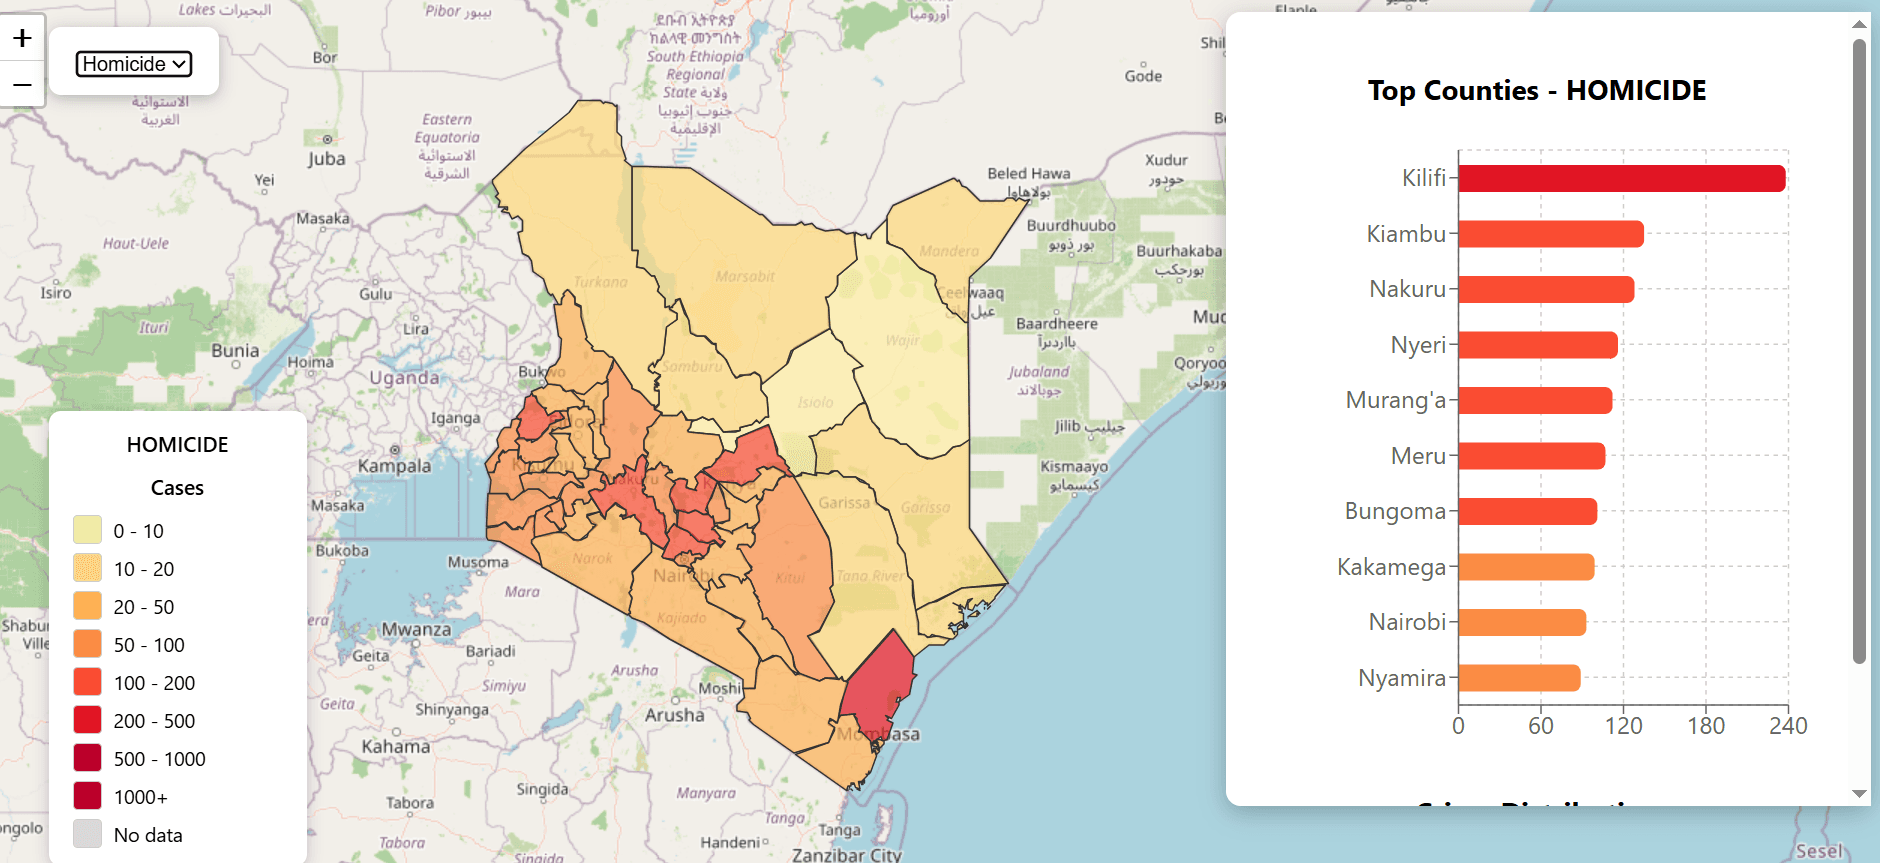Click the 1000+ legend swatch
The height and width of the screenshot is (863, 1880).
88,796
